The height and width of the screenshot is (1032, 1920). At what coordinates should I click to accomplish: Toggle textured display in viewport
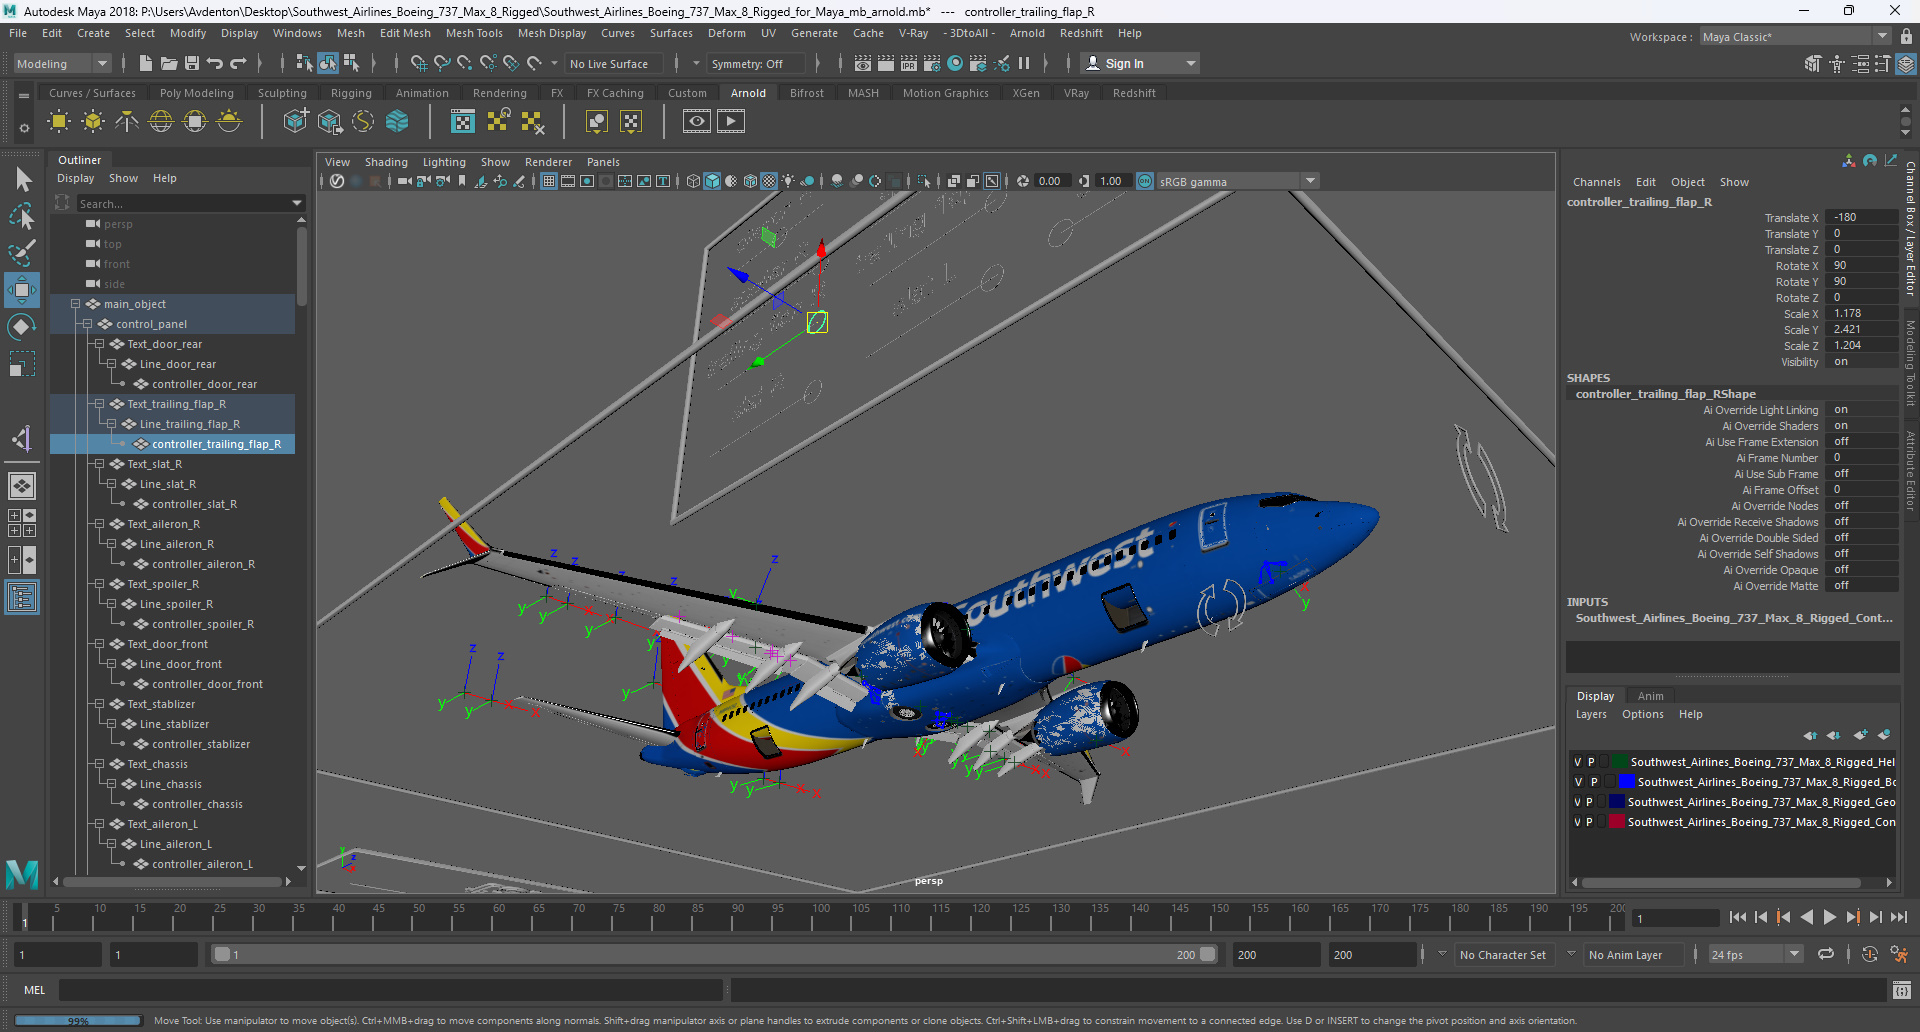click(x=769, y=181)
